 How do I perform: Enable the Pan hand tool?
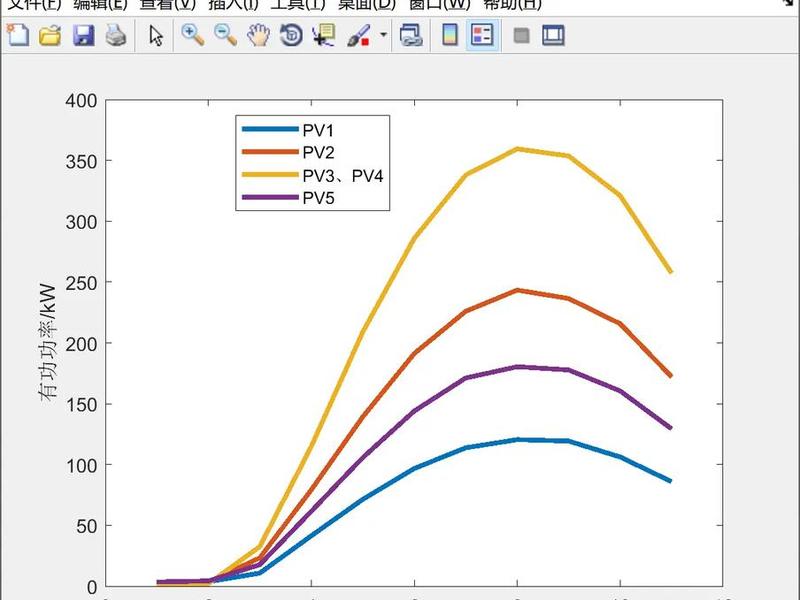pyautogui.click(x=258, y=35)
